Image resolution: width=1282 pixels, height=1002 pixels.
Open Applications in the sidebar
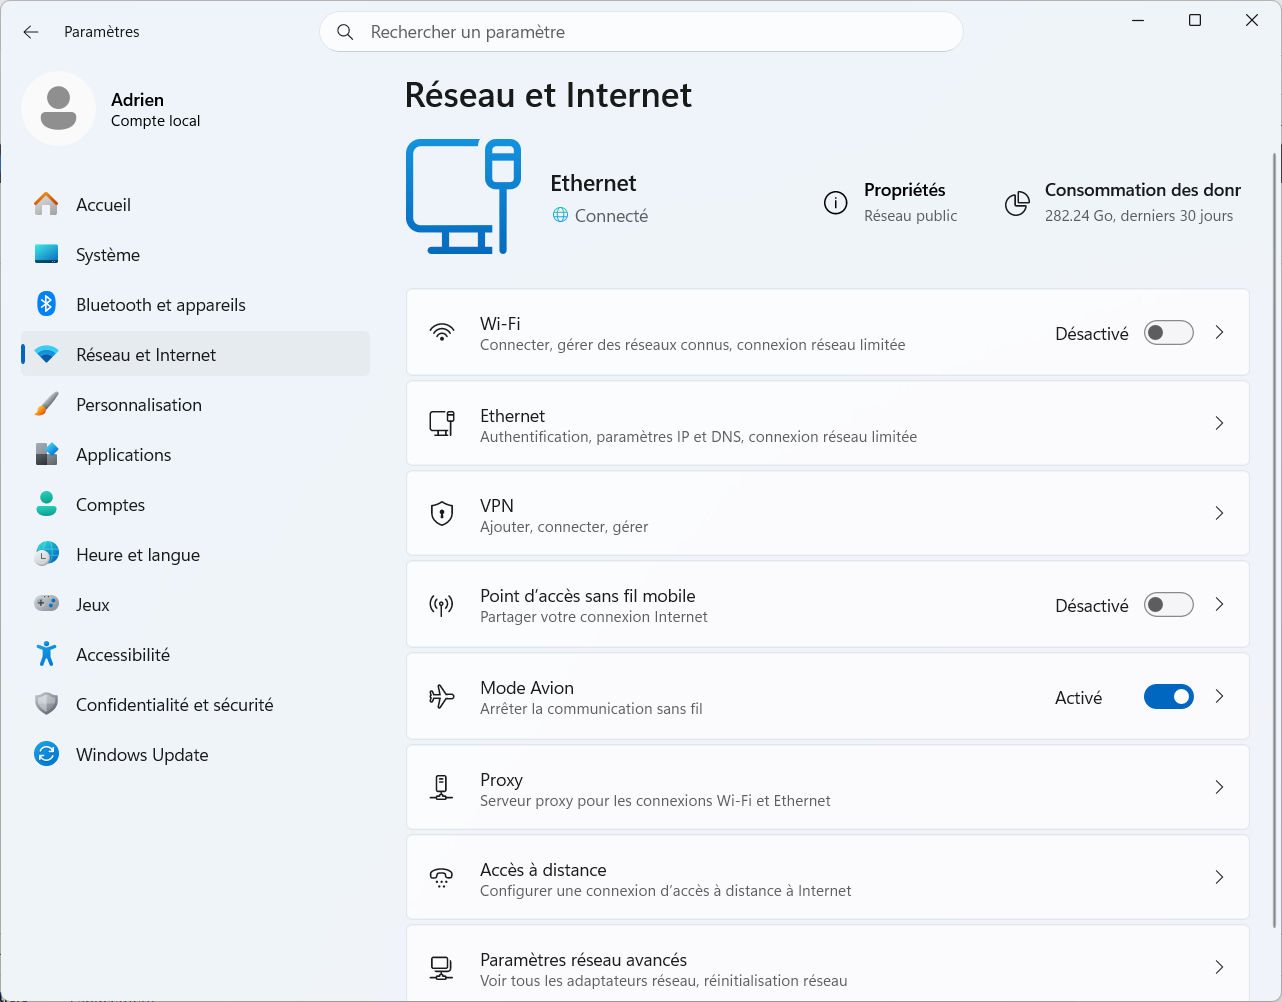(x=195, y=454)
